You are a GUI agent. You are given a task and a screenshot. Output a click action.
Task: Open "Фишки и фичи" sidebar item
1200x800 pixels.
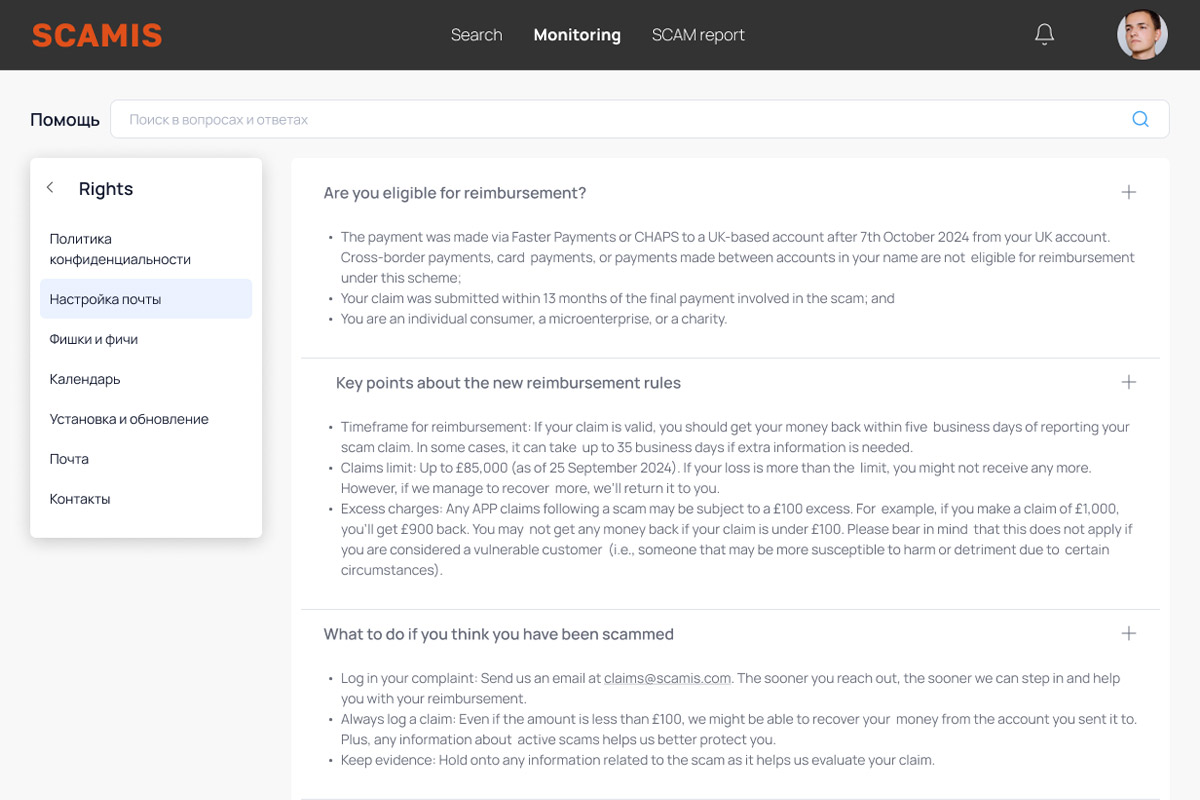tap(94, 339)
